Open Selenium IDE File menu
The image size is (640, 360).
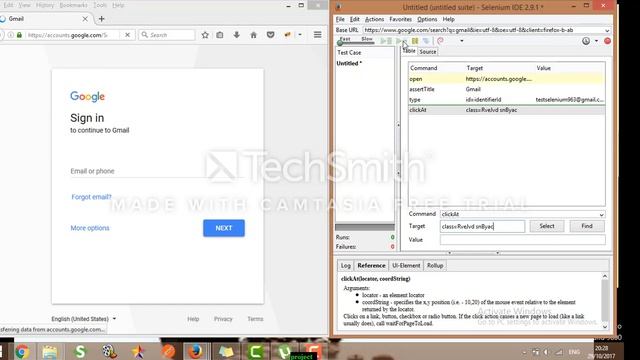click(x=340, y=19)
